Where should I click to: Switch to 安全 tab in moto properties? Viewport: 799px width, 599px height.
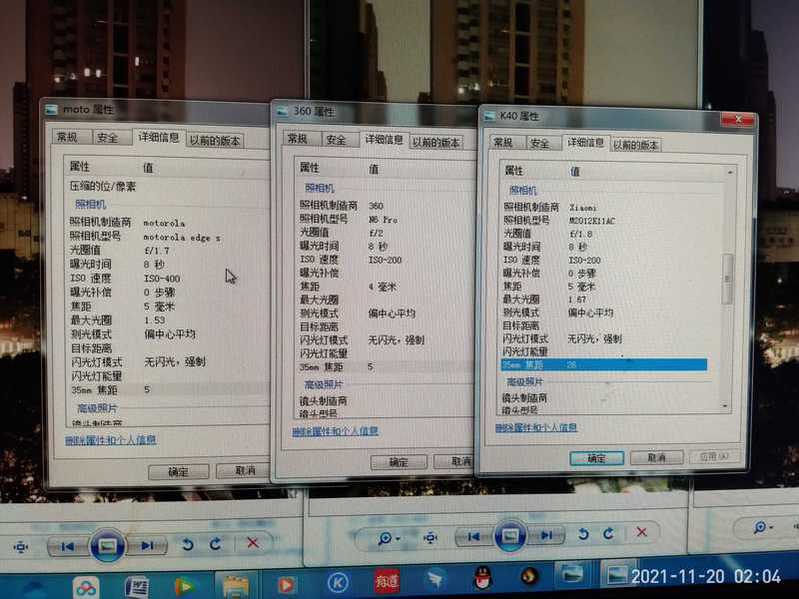[108, 138]
